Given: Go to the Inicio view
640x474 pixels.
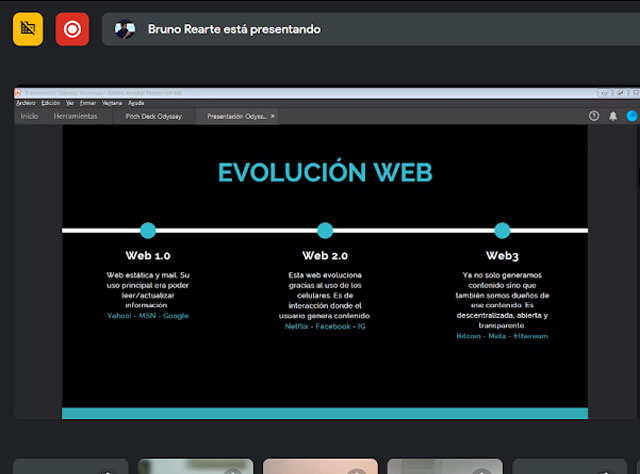Looking at the screenshot, I should click(30, 116).
